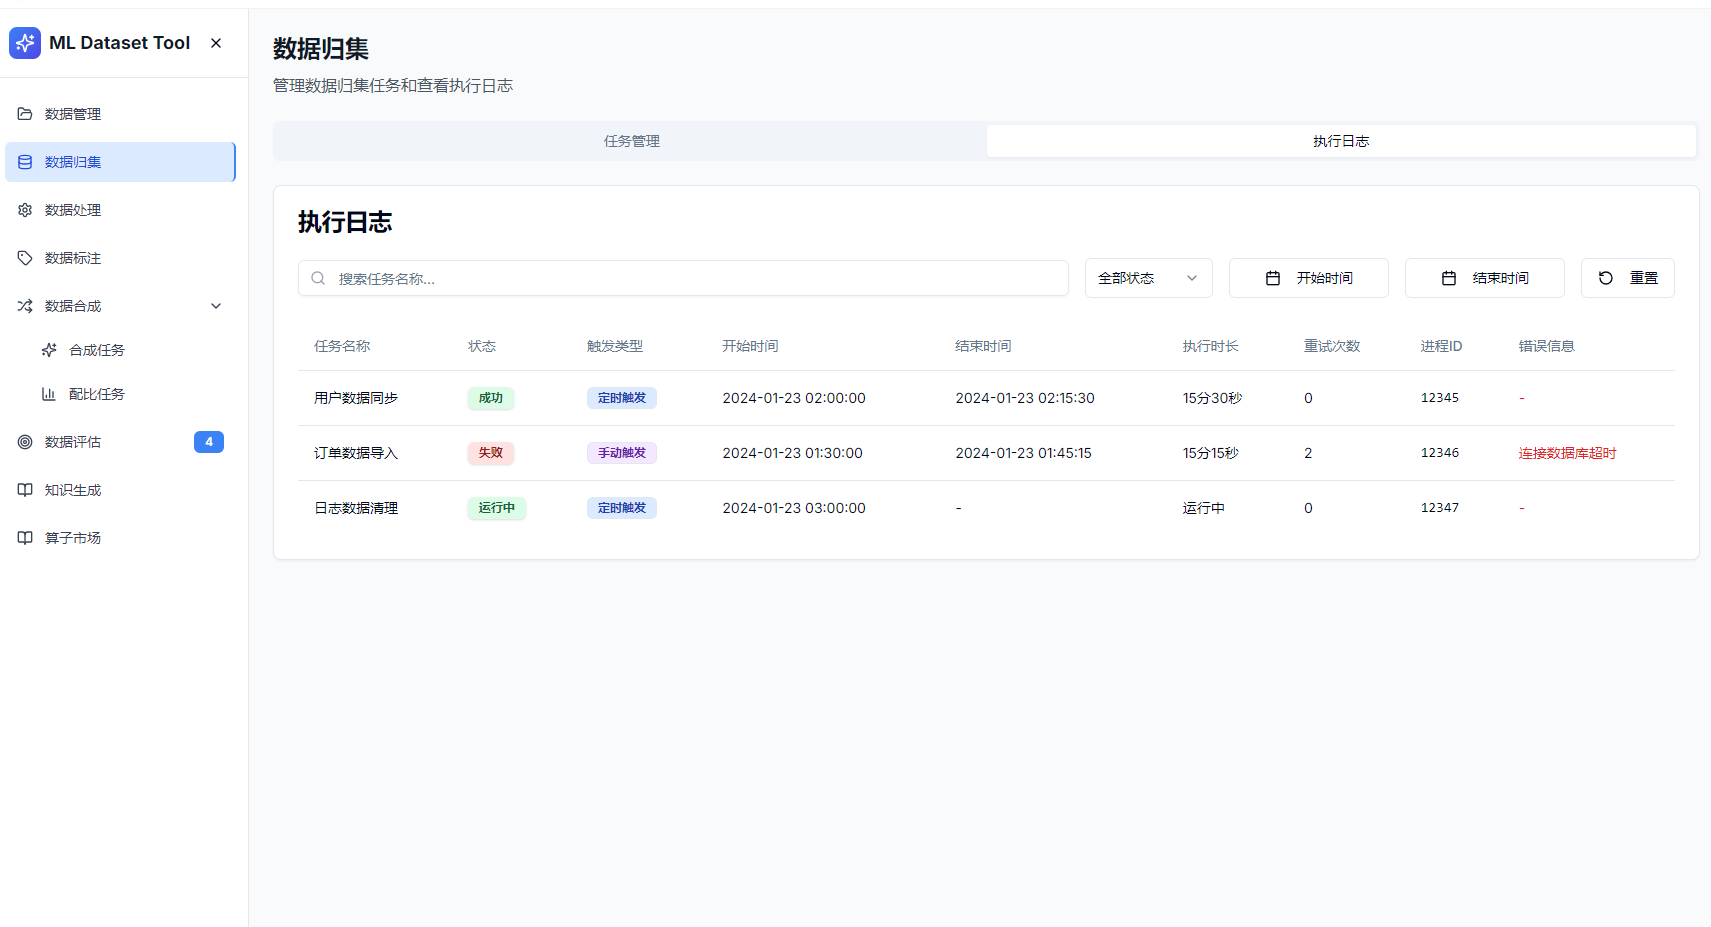Viewport: 1711px width, 927px height.
Task: Click the 合成任务 sparkle icon
Action: click(49, 350)
